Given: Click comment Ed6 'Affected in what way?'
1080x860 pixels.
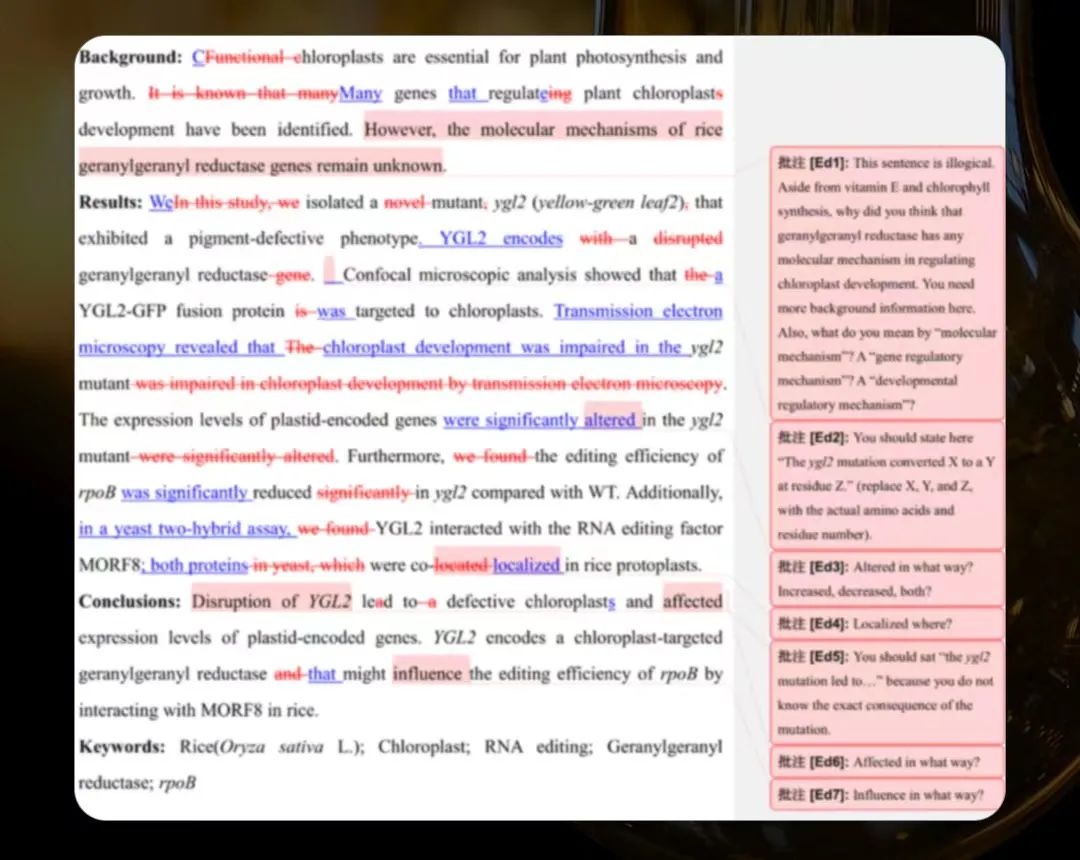Looking at the screenshot, I should [886, 762].
